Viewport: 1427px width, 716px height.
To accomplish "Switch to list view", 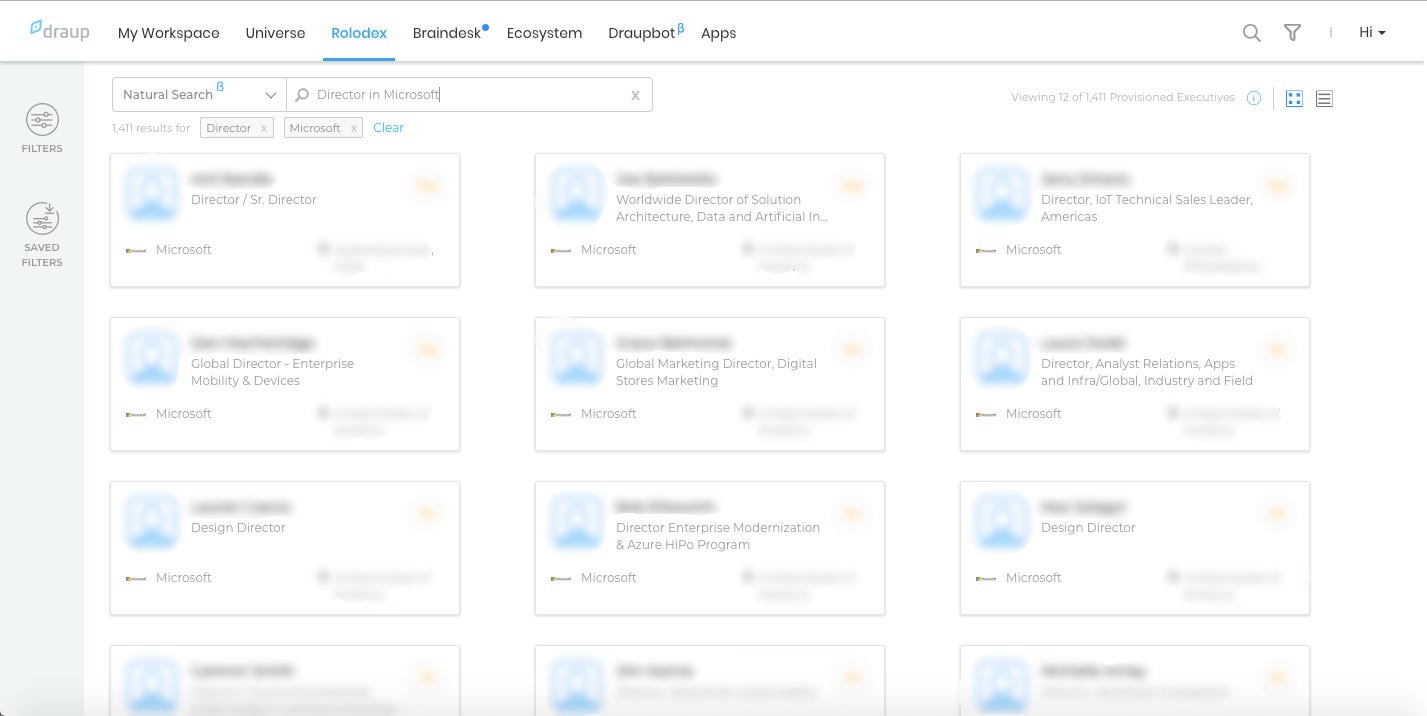I will pyautogui.click(x=1324, y=99).
